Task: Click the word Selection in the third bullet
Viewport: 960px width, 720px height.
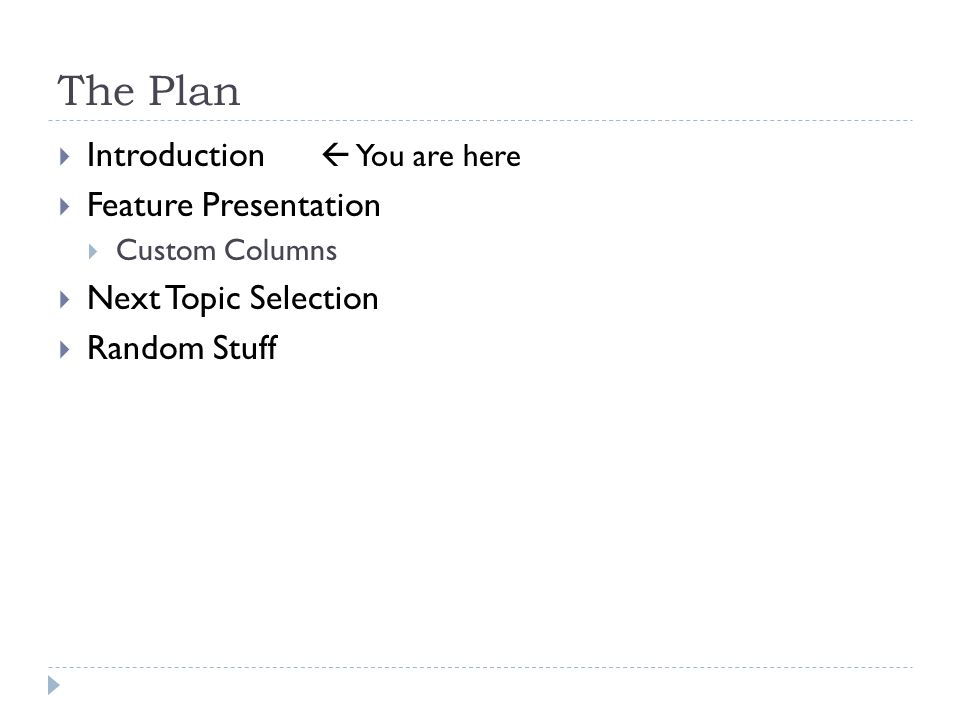Action: pyautogui.click(x=314, y=298)
